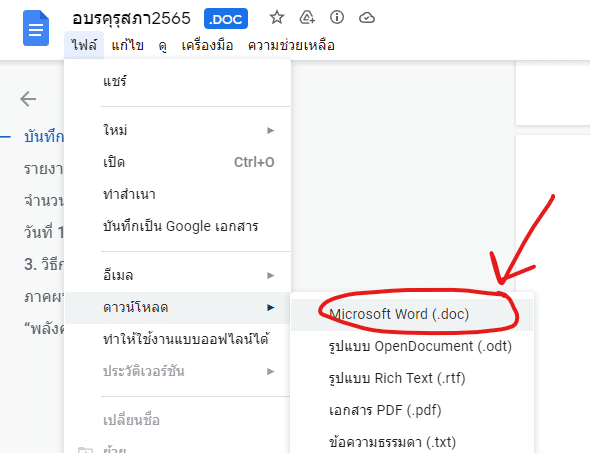Expand the ใหม่ submenu

[177, 130]
